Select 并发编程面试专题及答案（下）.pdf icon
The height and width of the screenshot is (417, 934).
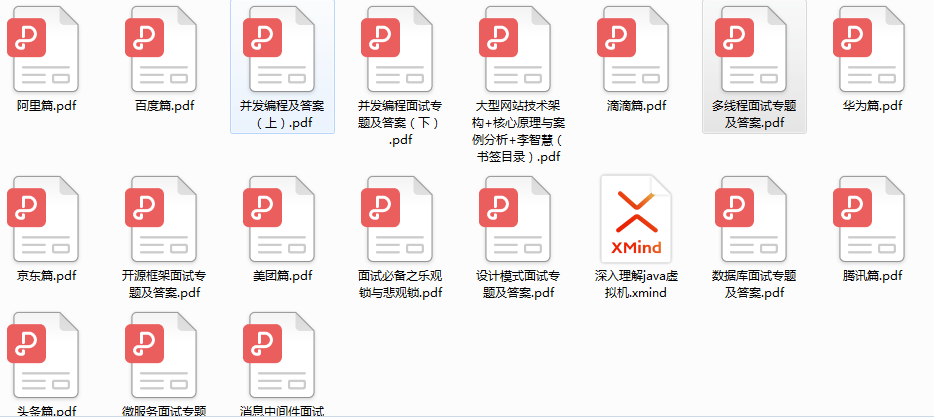[397, 49]
